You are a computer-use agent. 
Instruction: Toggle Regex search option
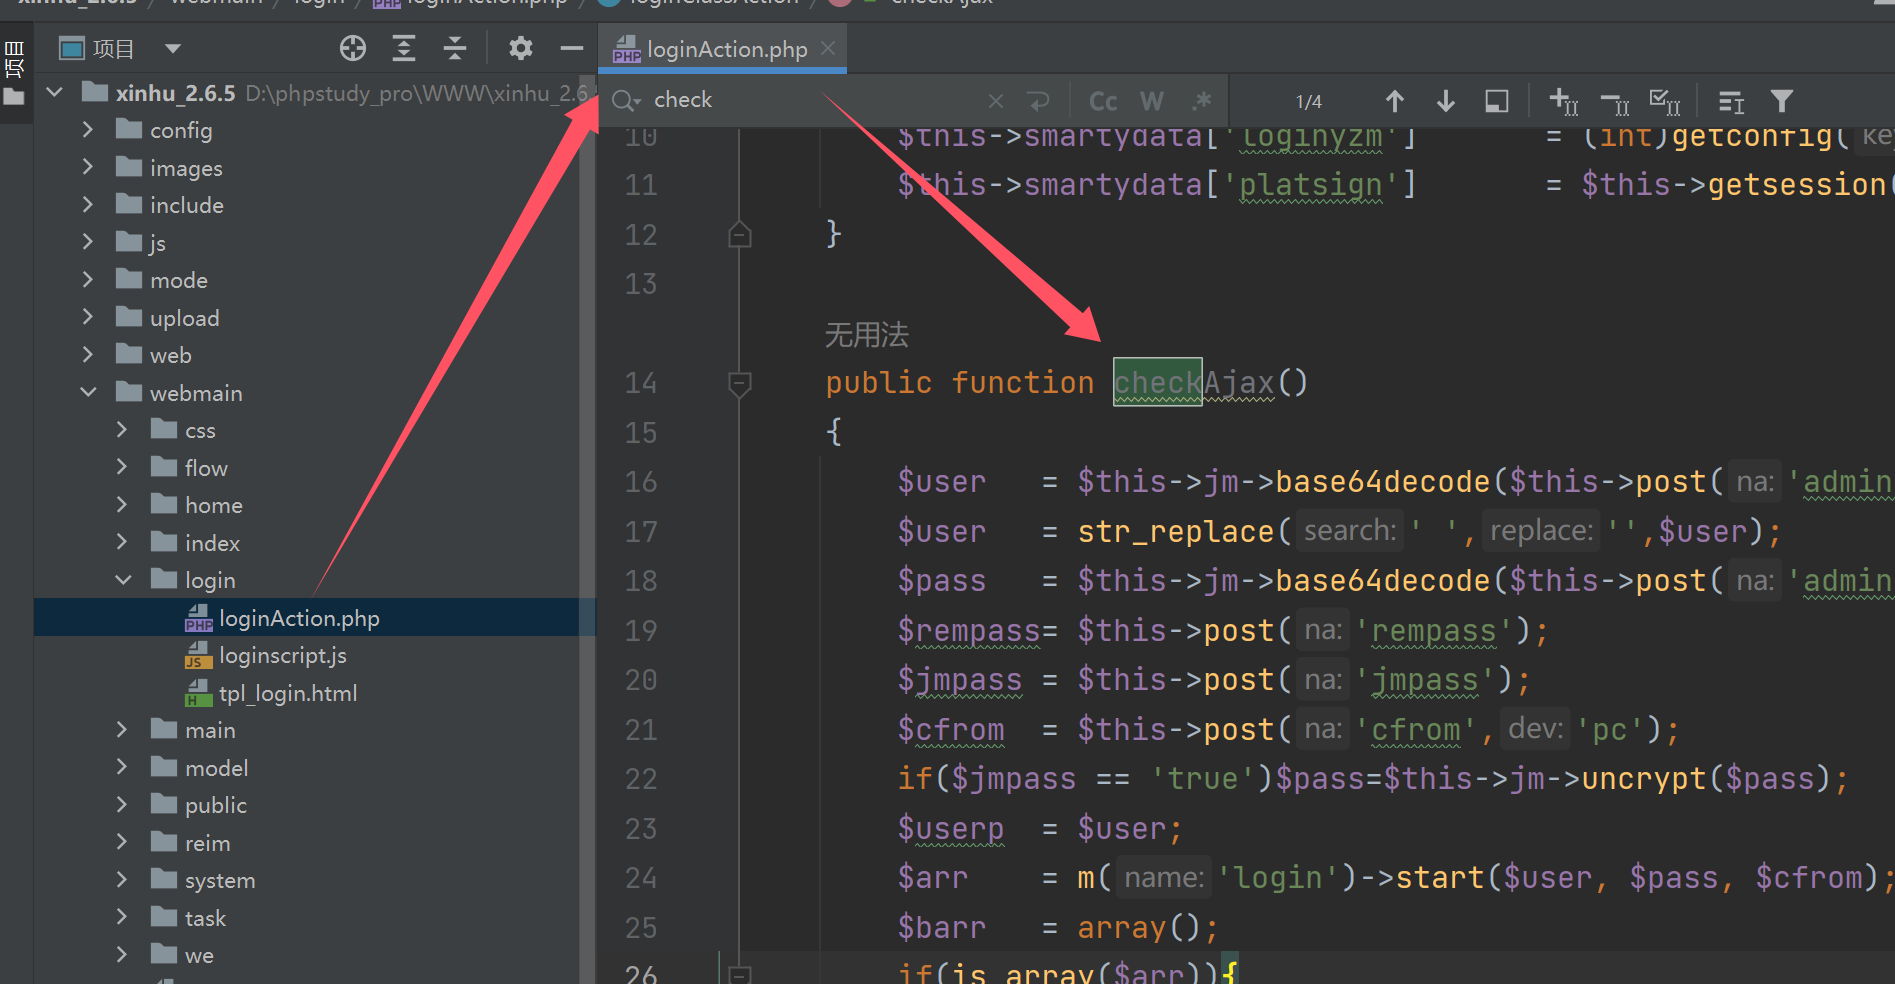click(x=1202, y=101)
